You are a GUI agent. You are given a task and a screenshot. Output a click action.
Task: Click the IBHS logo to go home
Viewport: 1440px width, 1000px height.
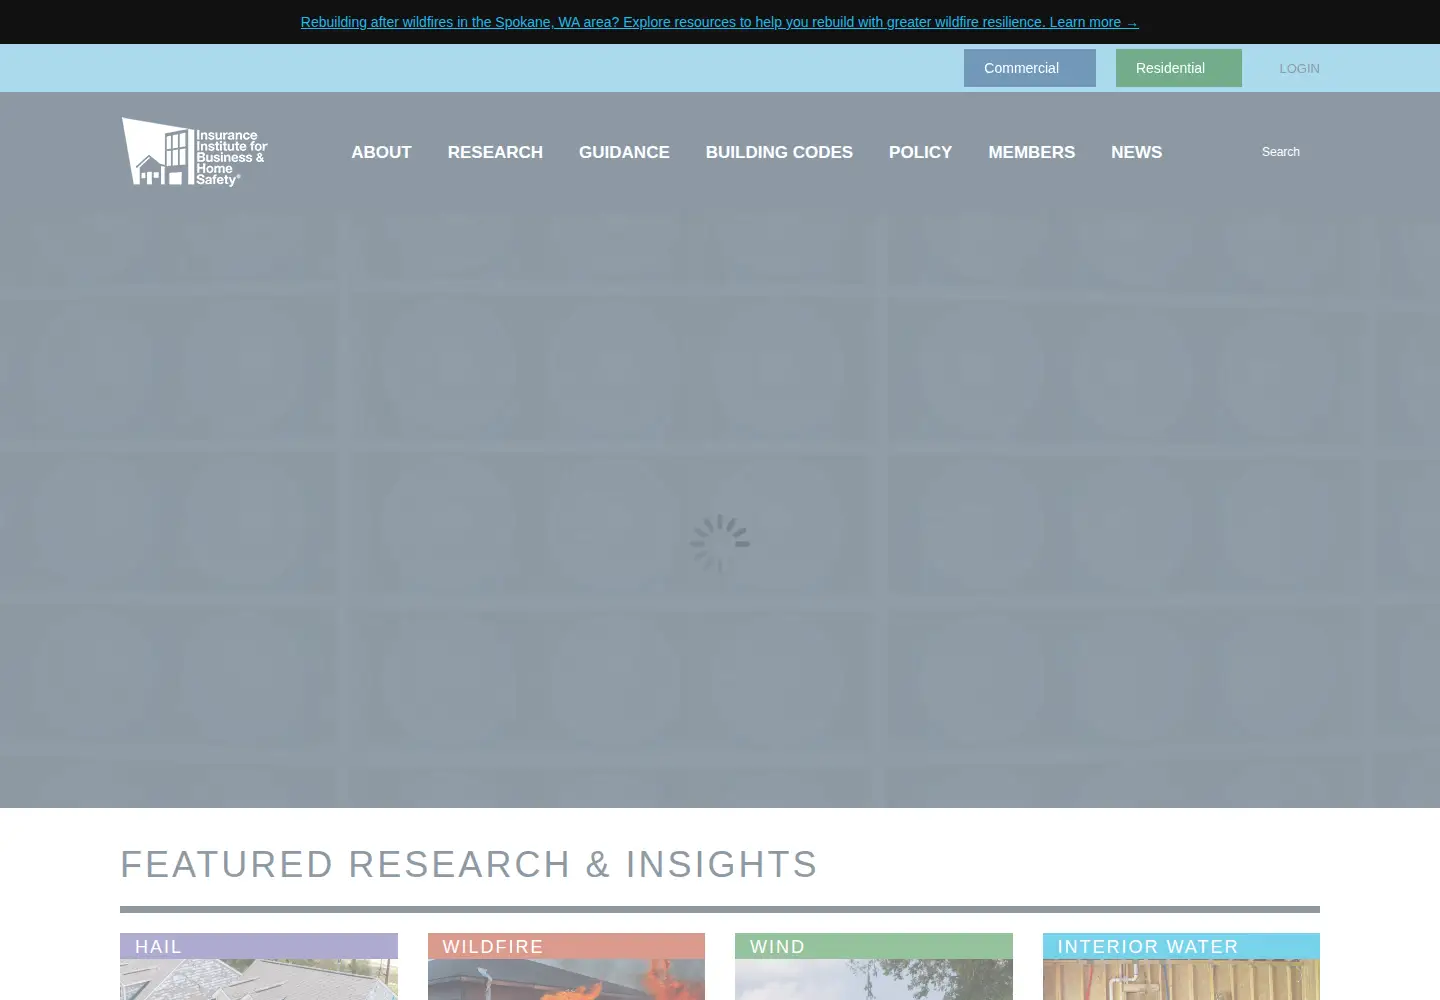point(195,152)
